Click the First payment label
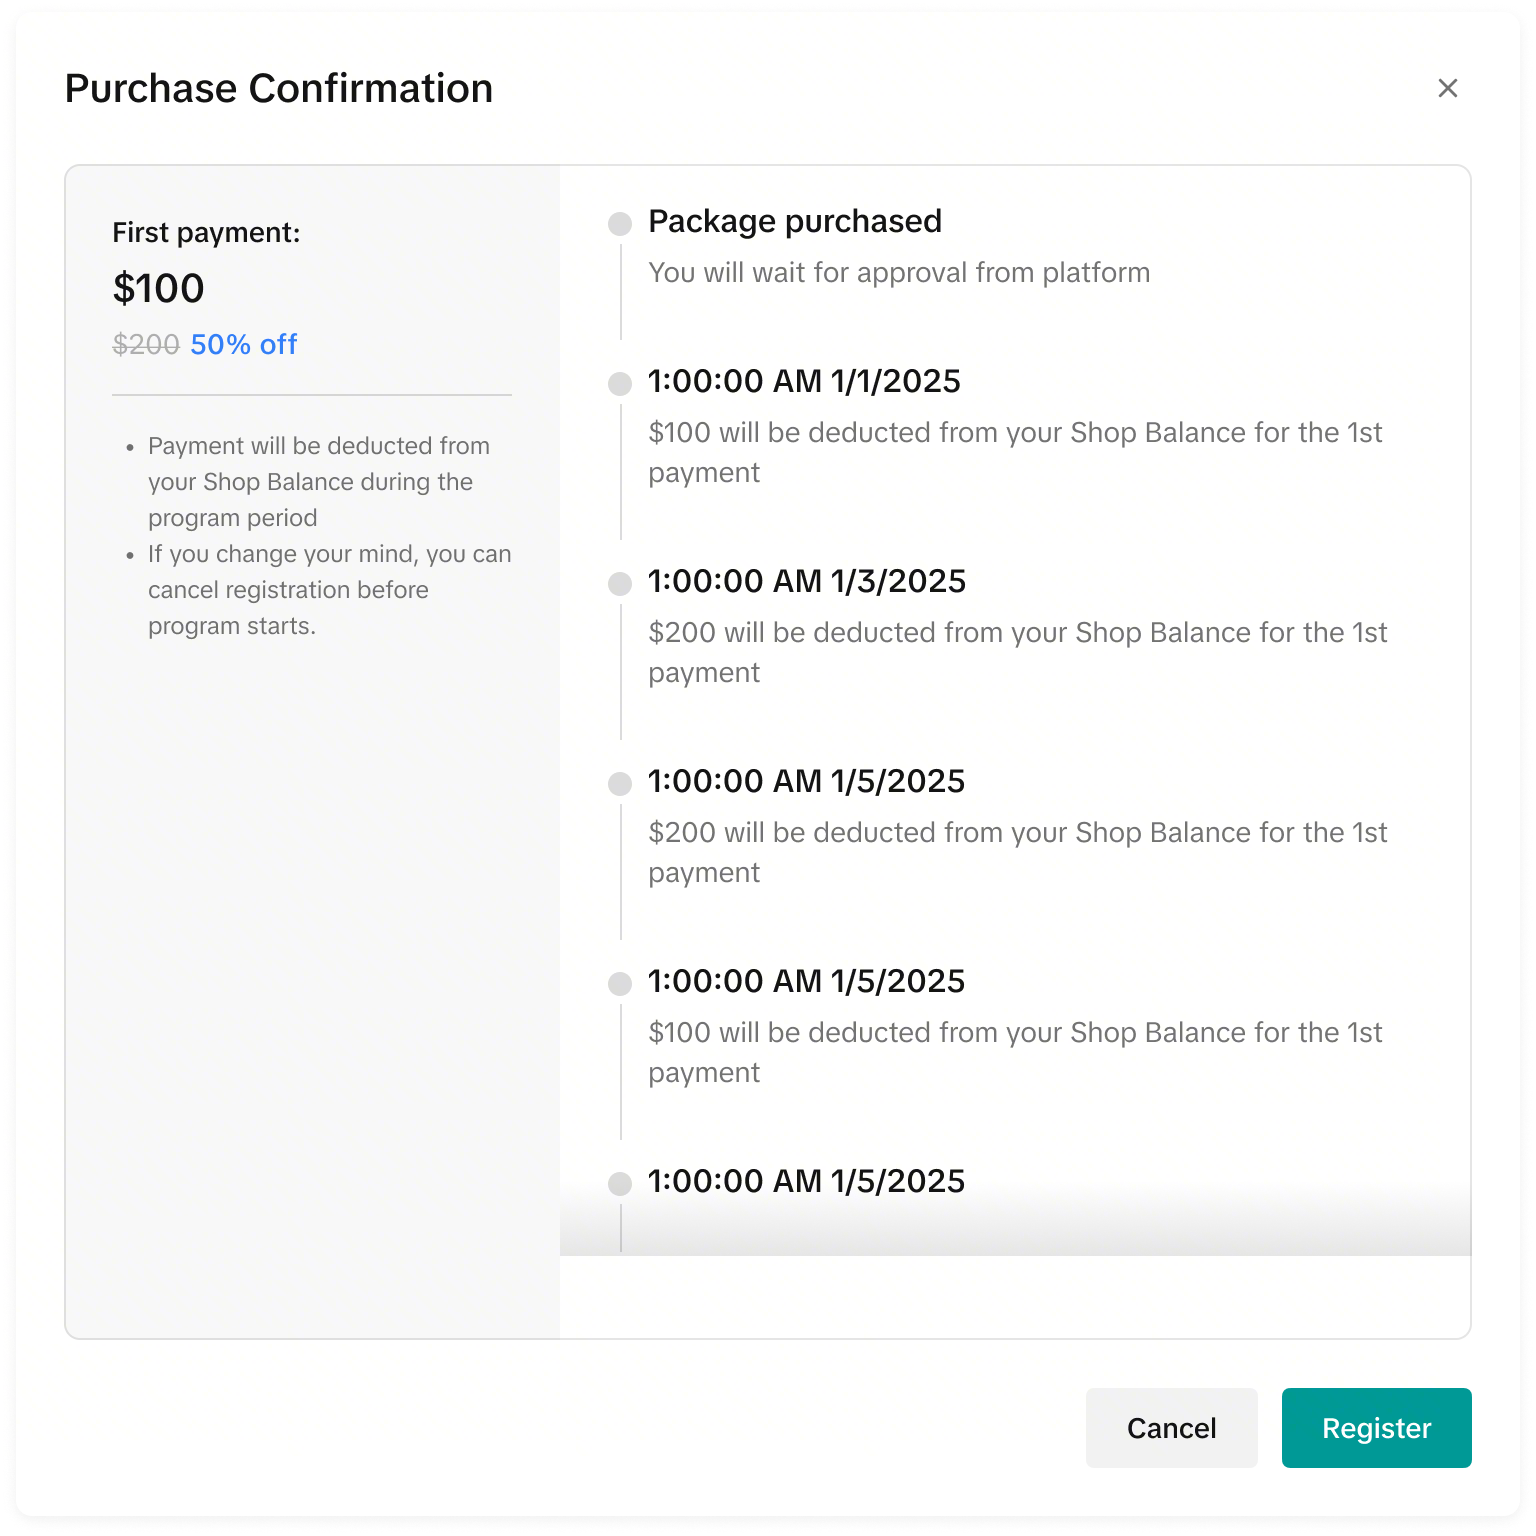 (206, 232)
